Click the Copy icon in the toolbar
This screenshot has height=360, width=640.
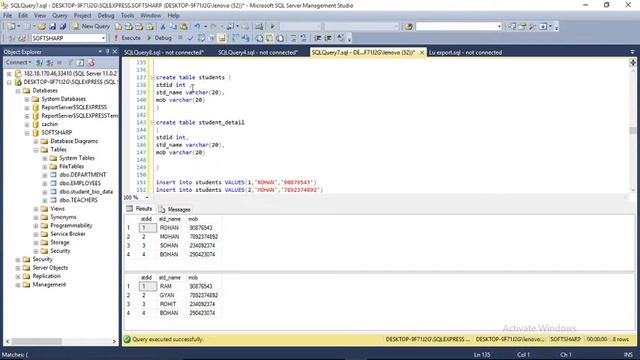pyautogui.click(x=173, y=27)
